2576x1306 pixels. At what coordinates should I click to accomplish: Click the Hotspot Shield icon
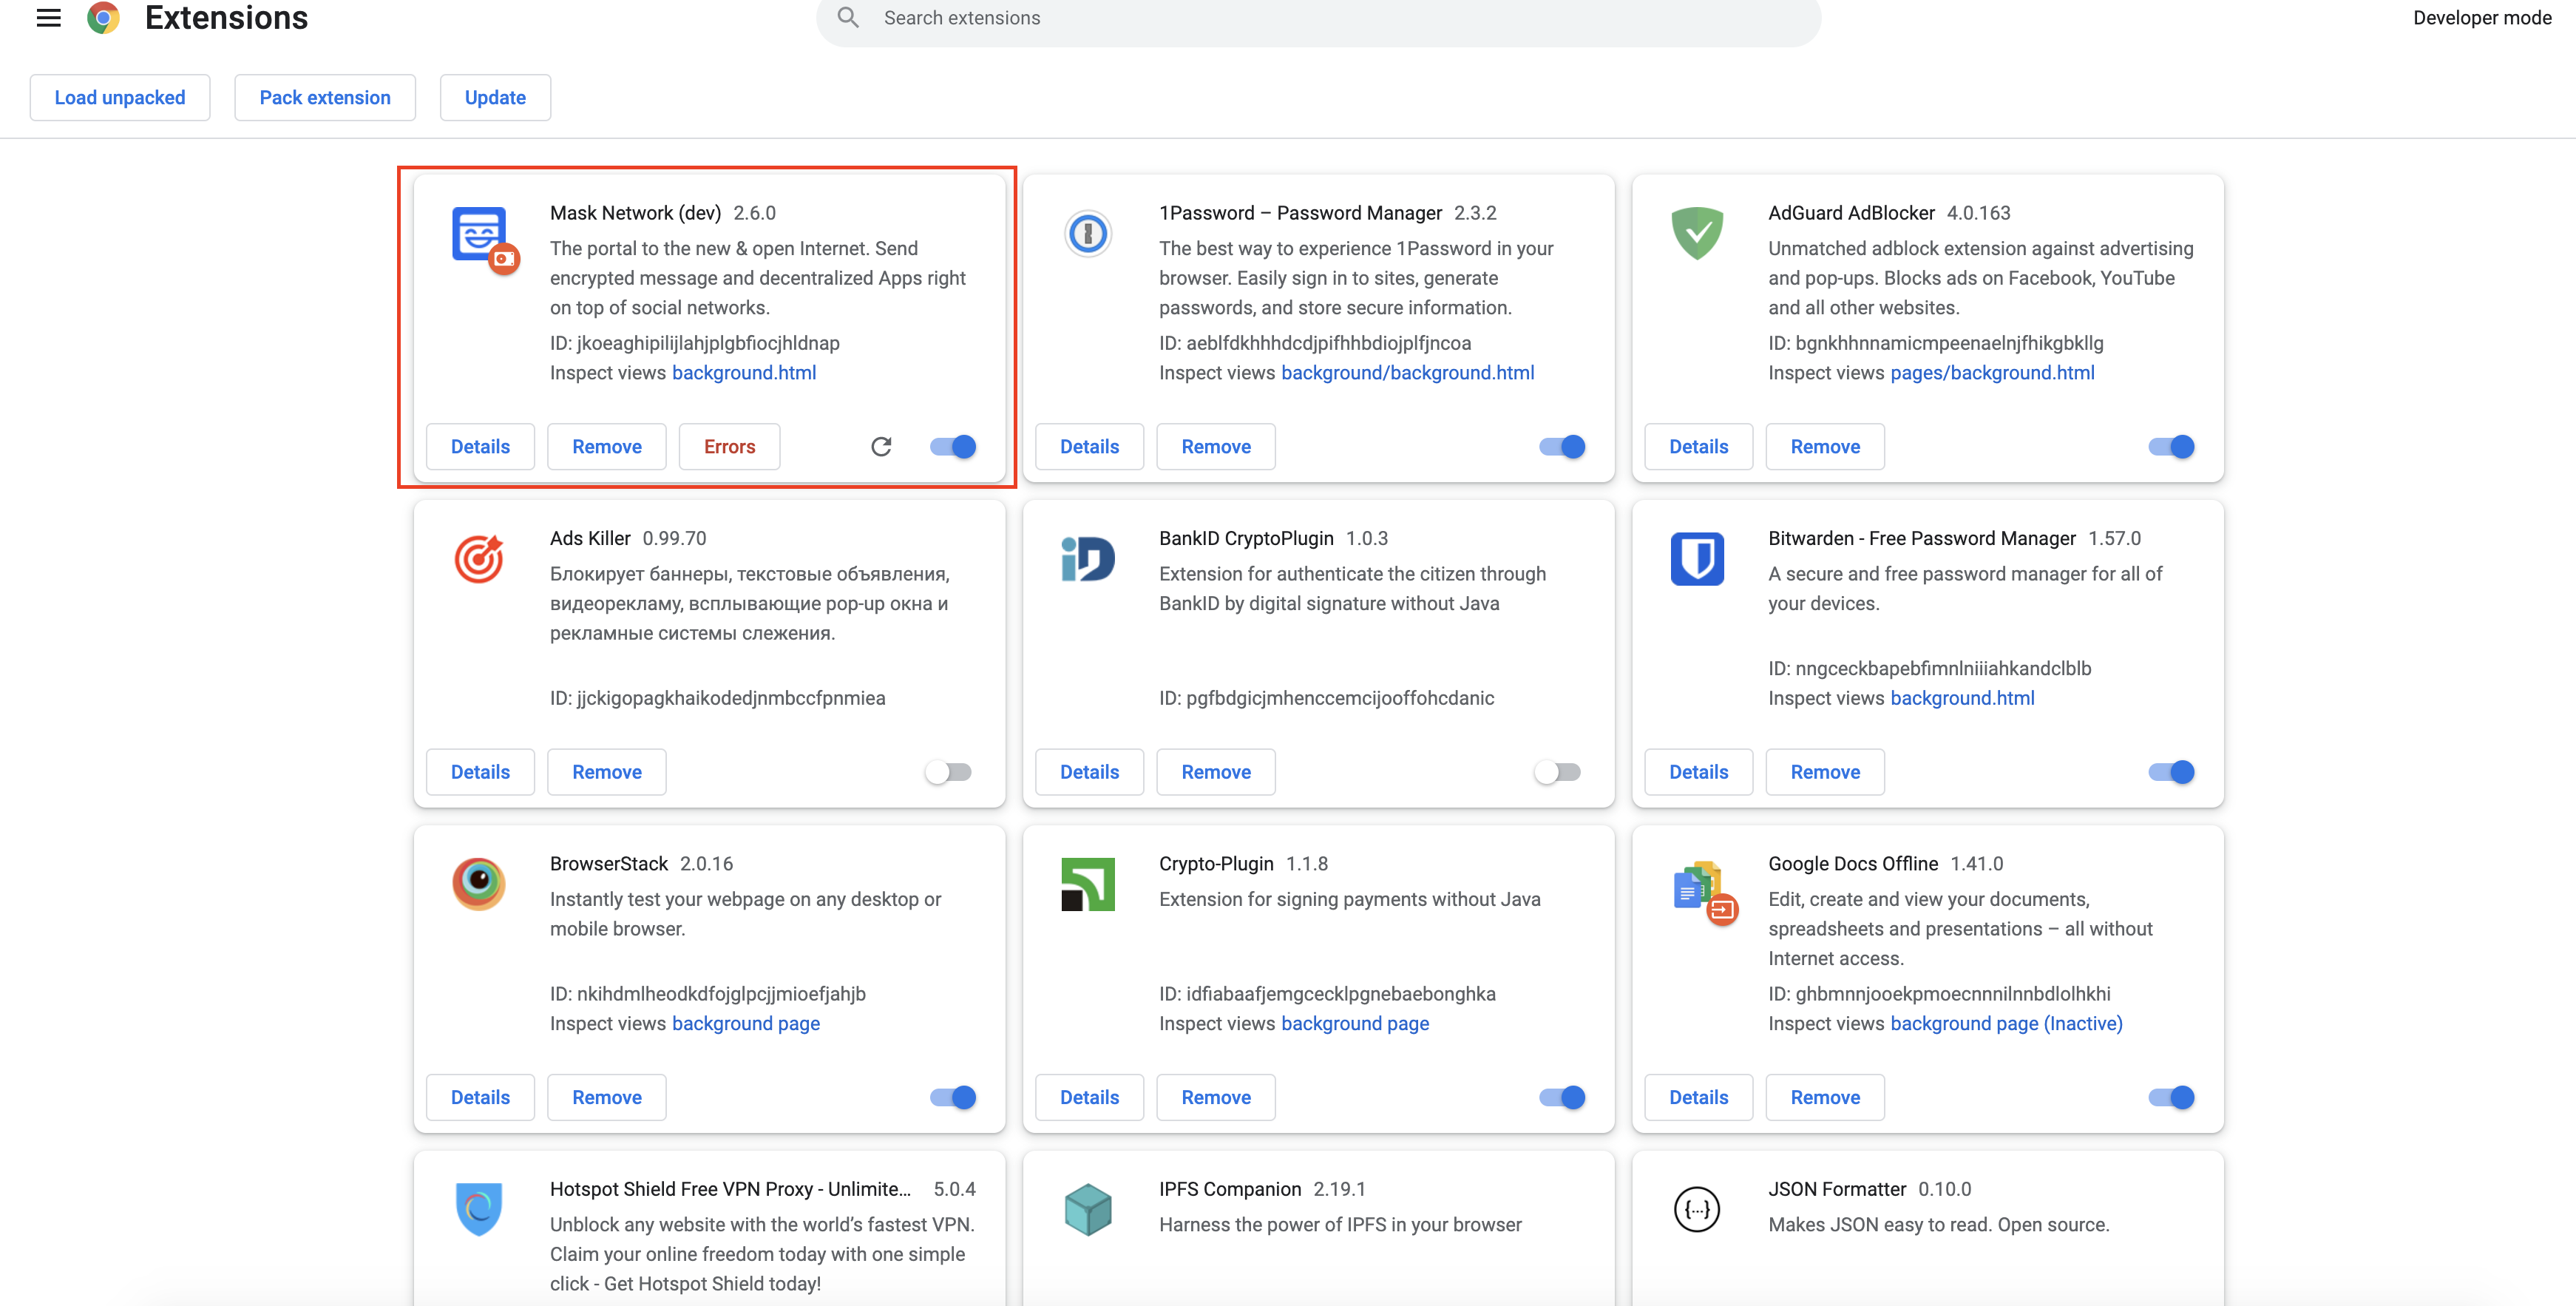tap(479, 1209)
